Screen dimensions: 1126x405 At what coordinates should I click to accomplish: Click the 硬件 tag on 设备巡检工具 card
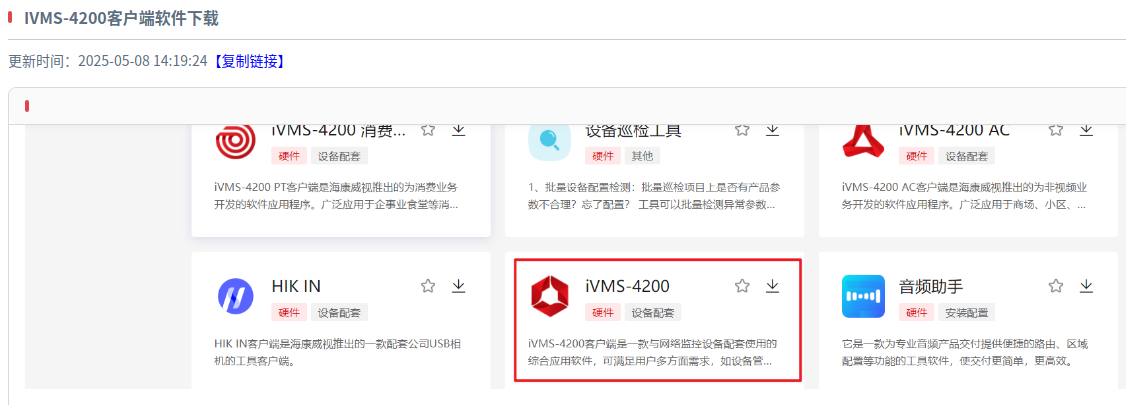coord(603,156)
